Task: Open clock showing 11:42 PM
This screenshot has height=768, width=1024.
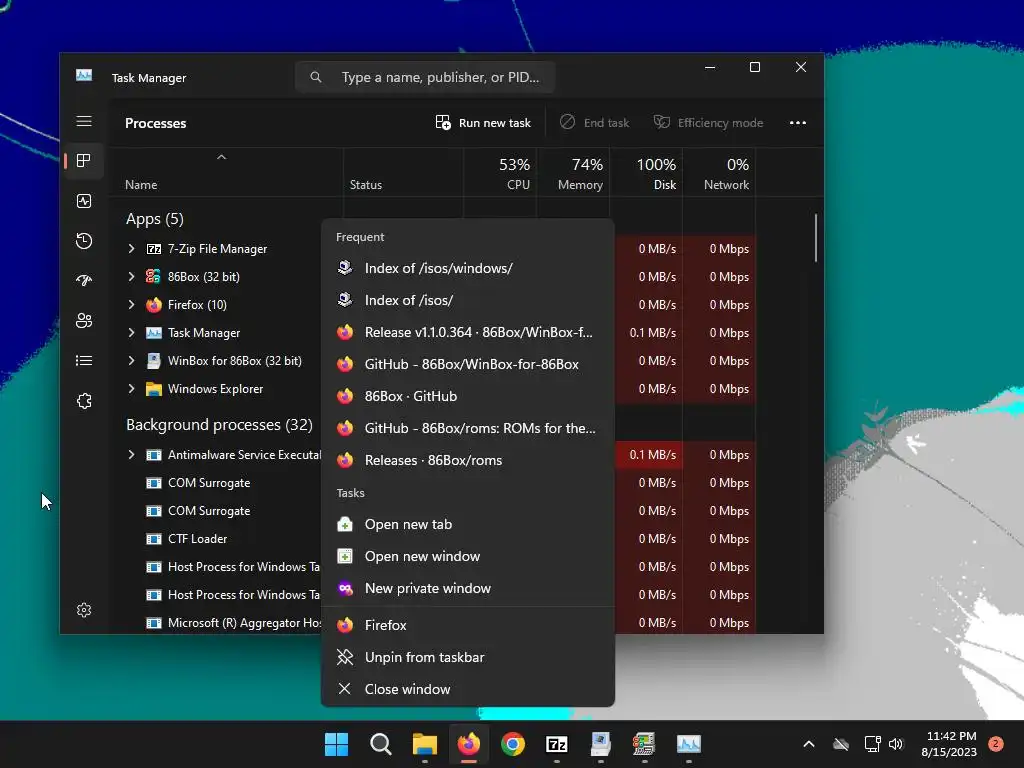Action: (x=949, y=744)
